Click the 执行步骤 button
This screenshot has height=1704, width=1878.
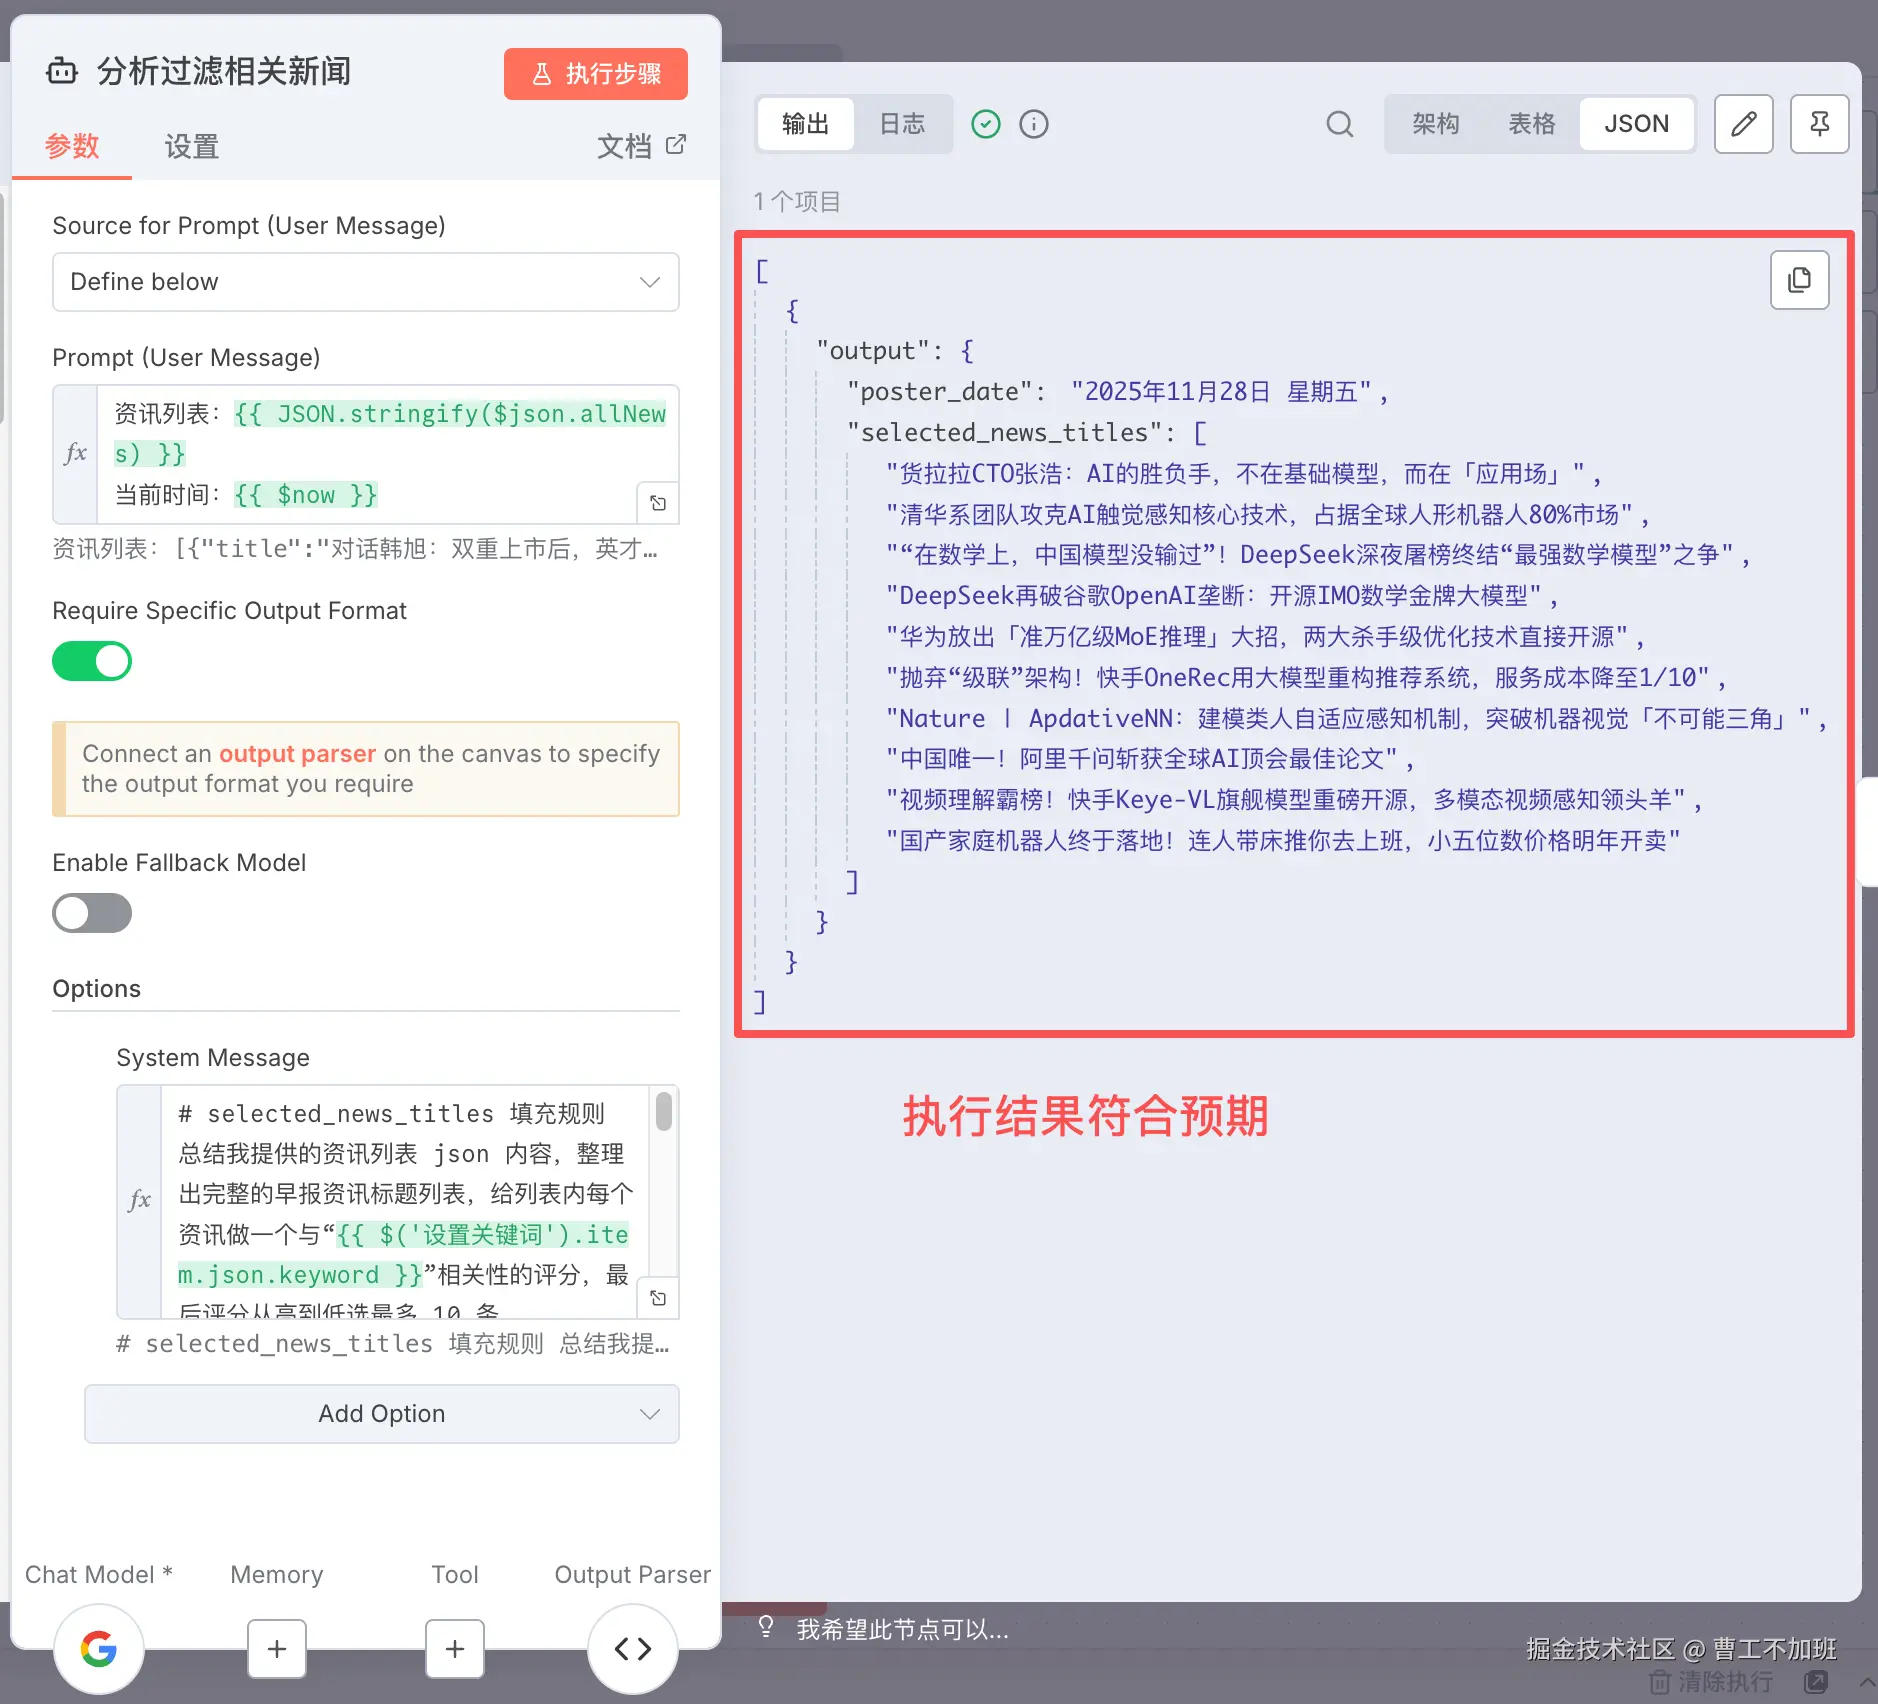[x=595, y=74]
